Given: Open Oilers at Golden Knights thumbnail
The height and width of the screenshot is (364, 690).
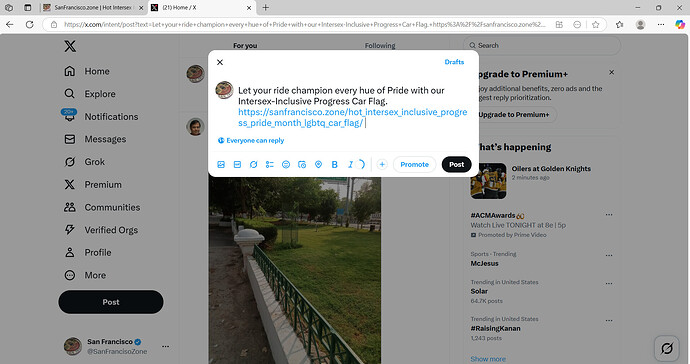Looking at the screenshot, I should 488,181.
